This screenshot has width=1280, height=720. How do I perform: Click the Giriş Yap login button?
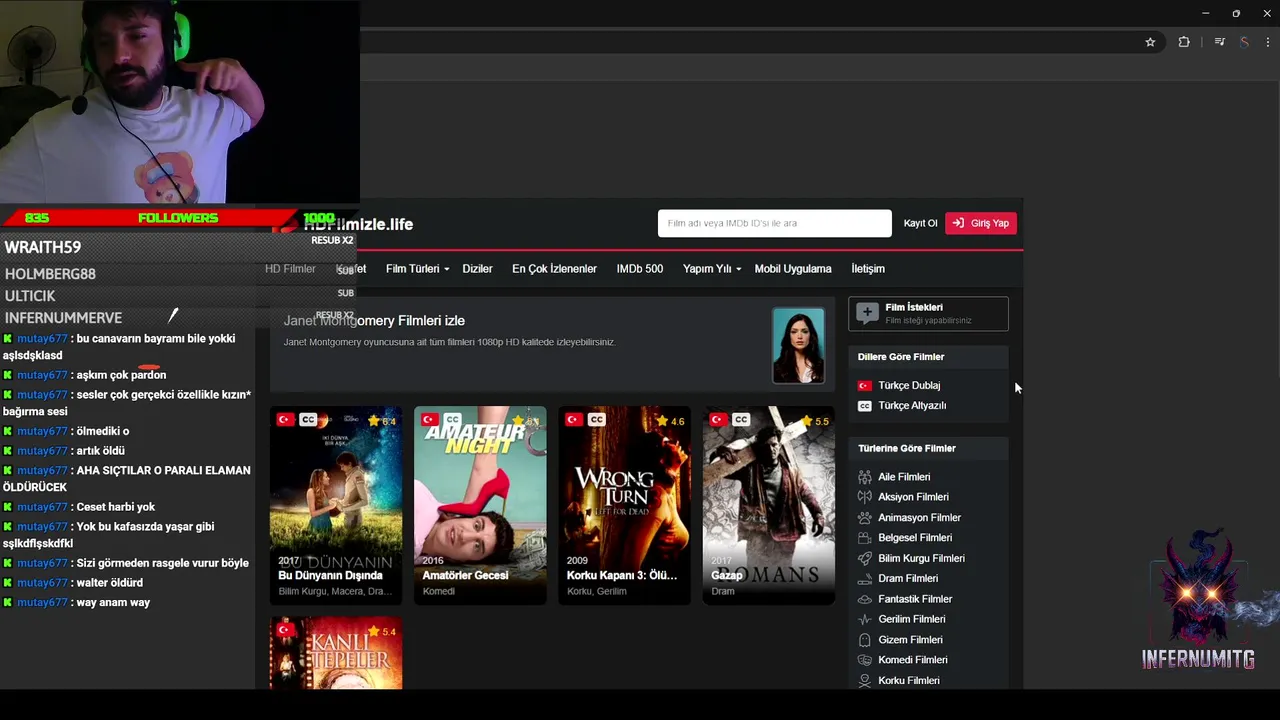pyautogui.click(x=981, y=223)
